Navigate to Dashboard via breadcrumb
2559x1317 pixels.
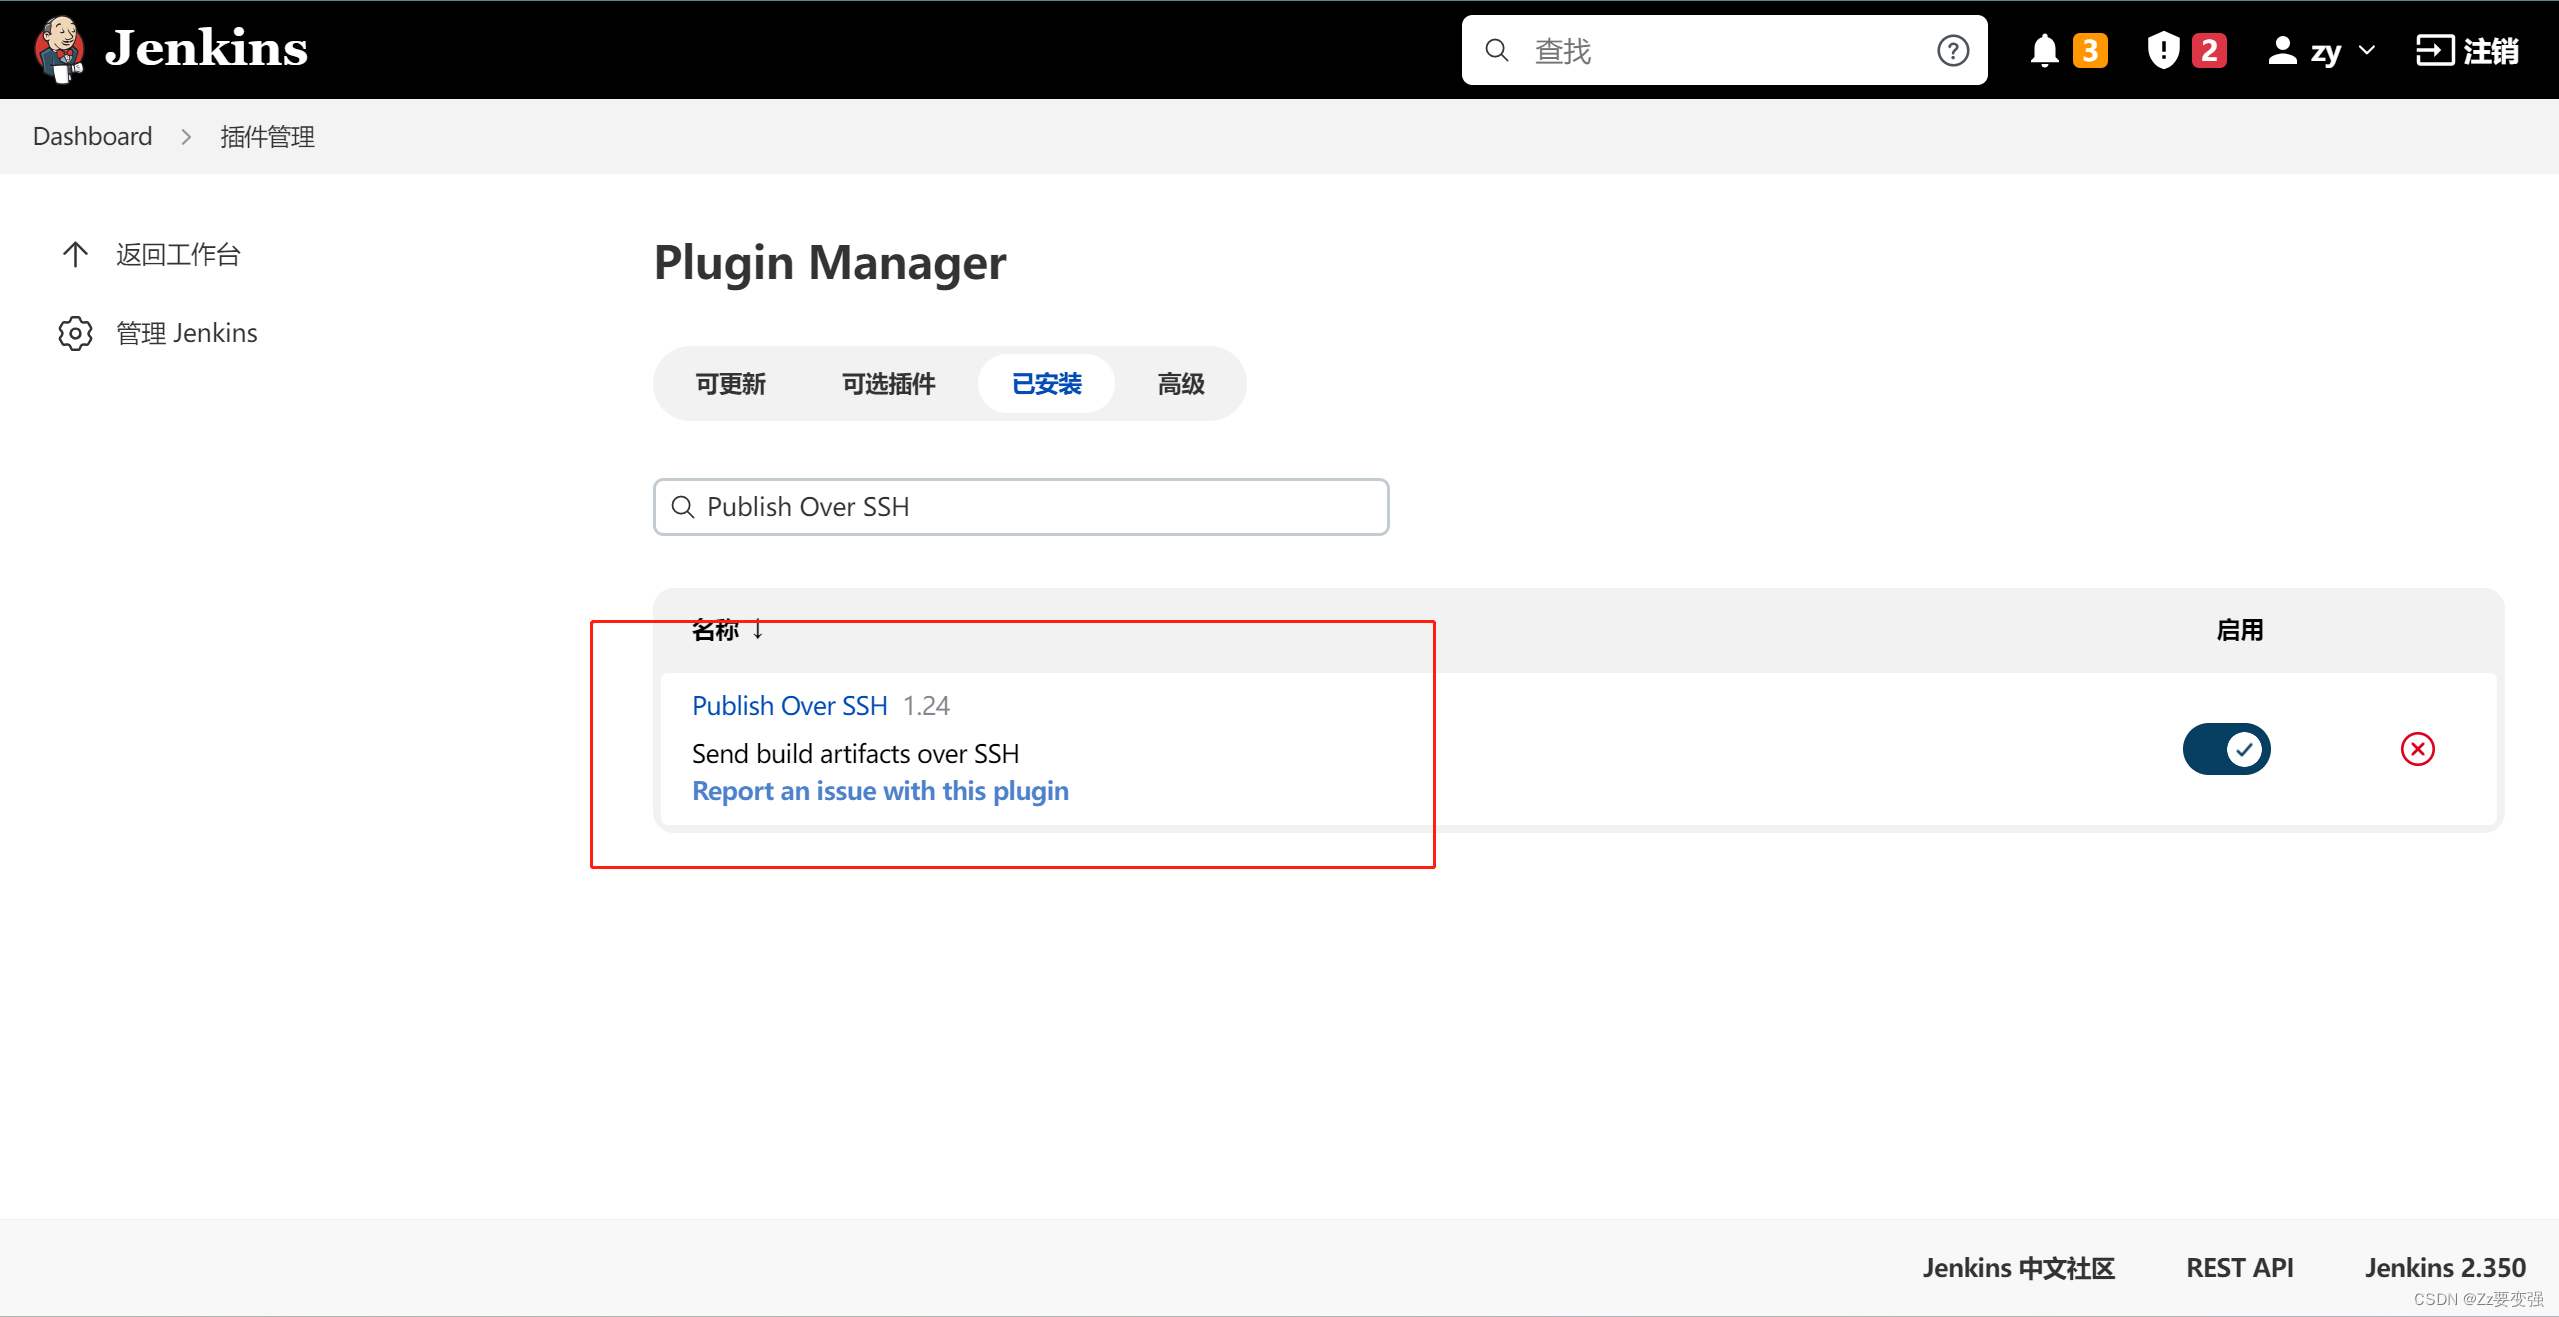tap(92, 135)
